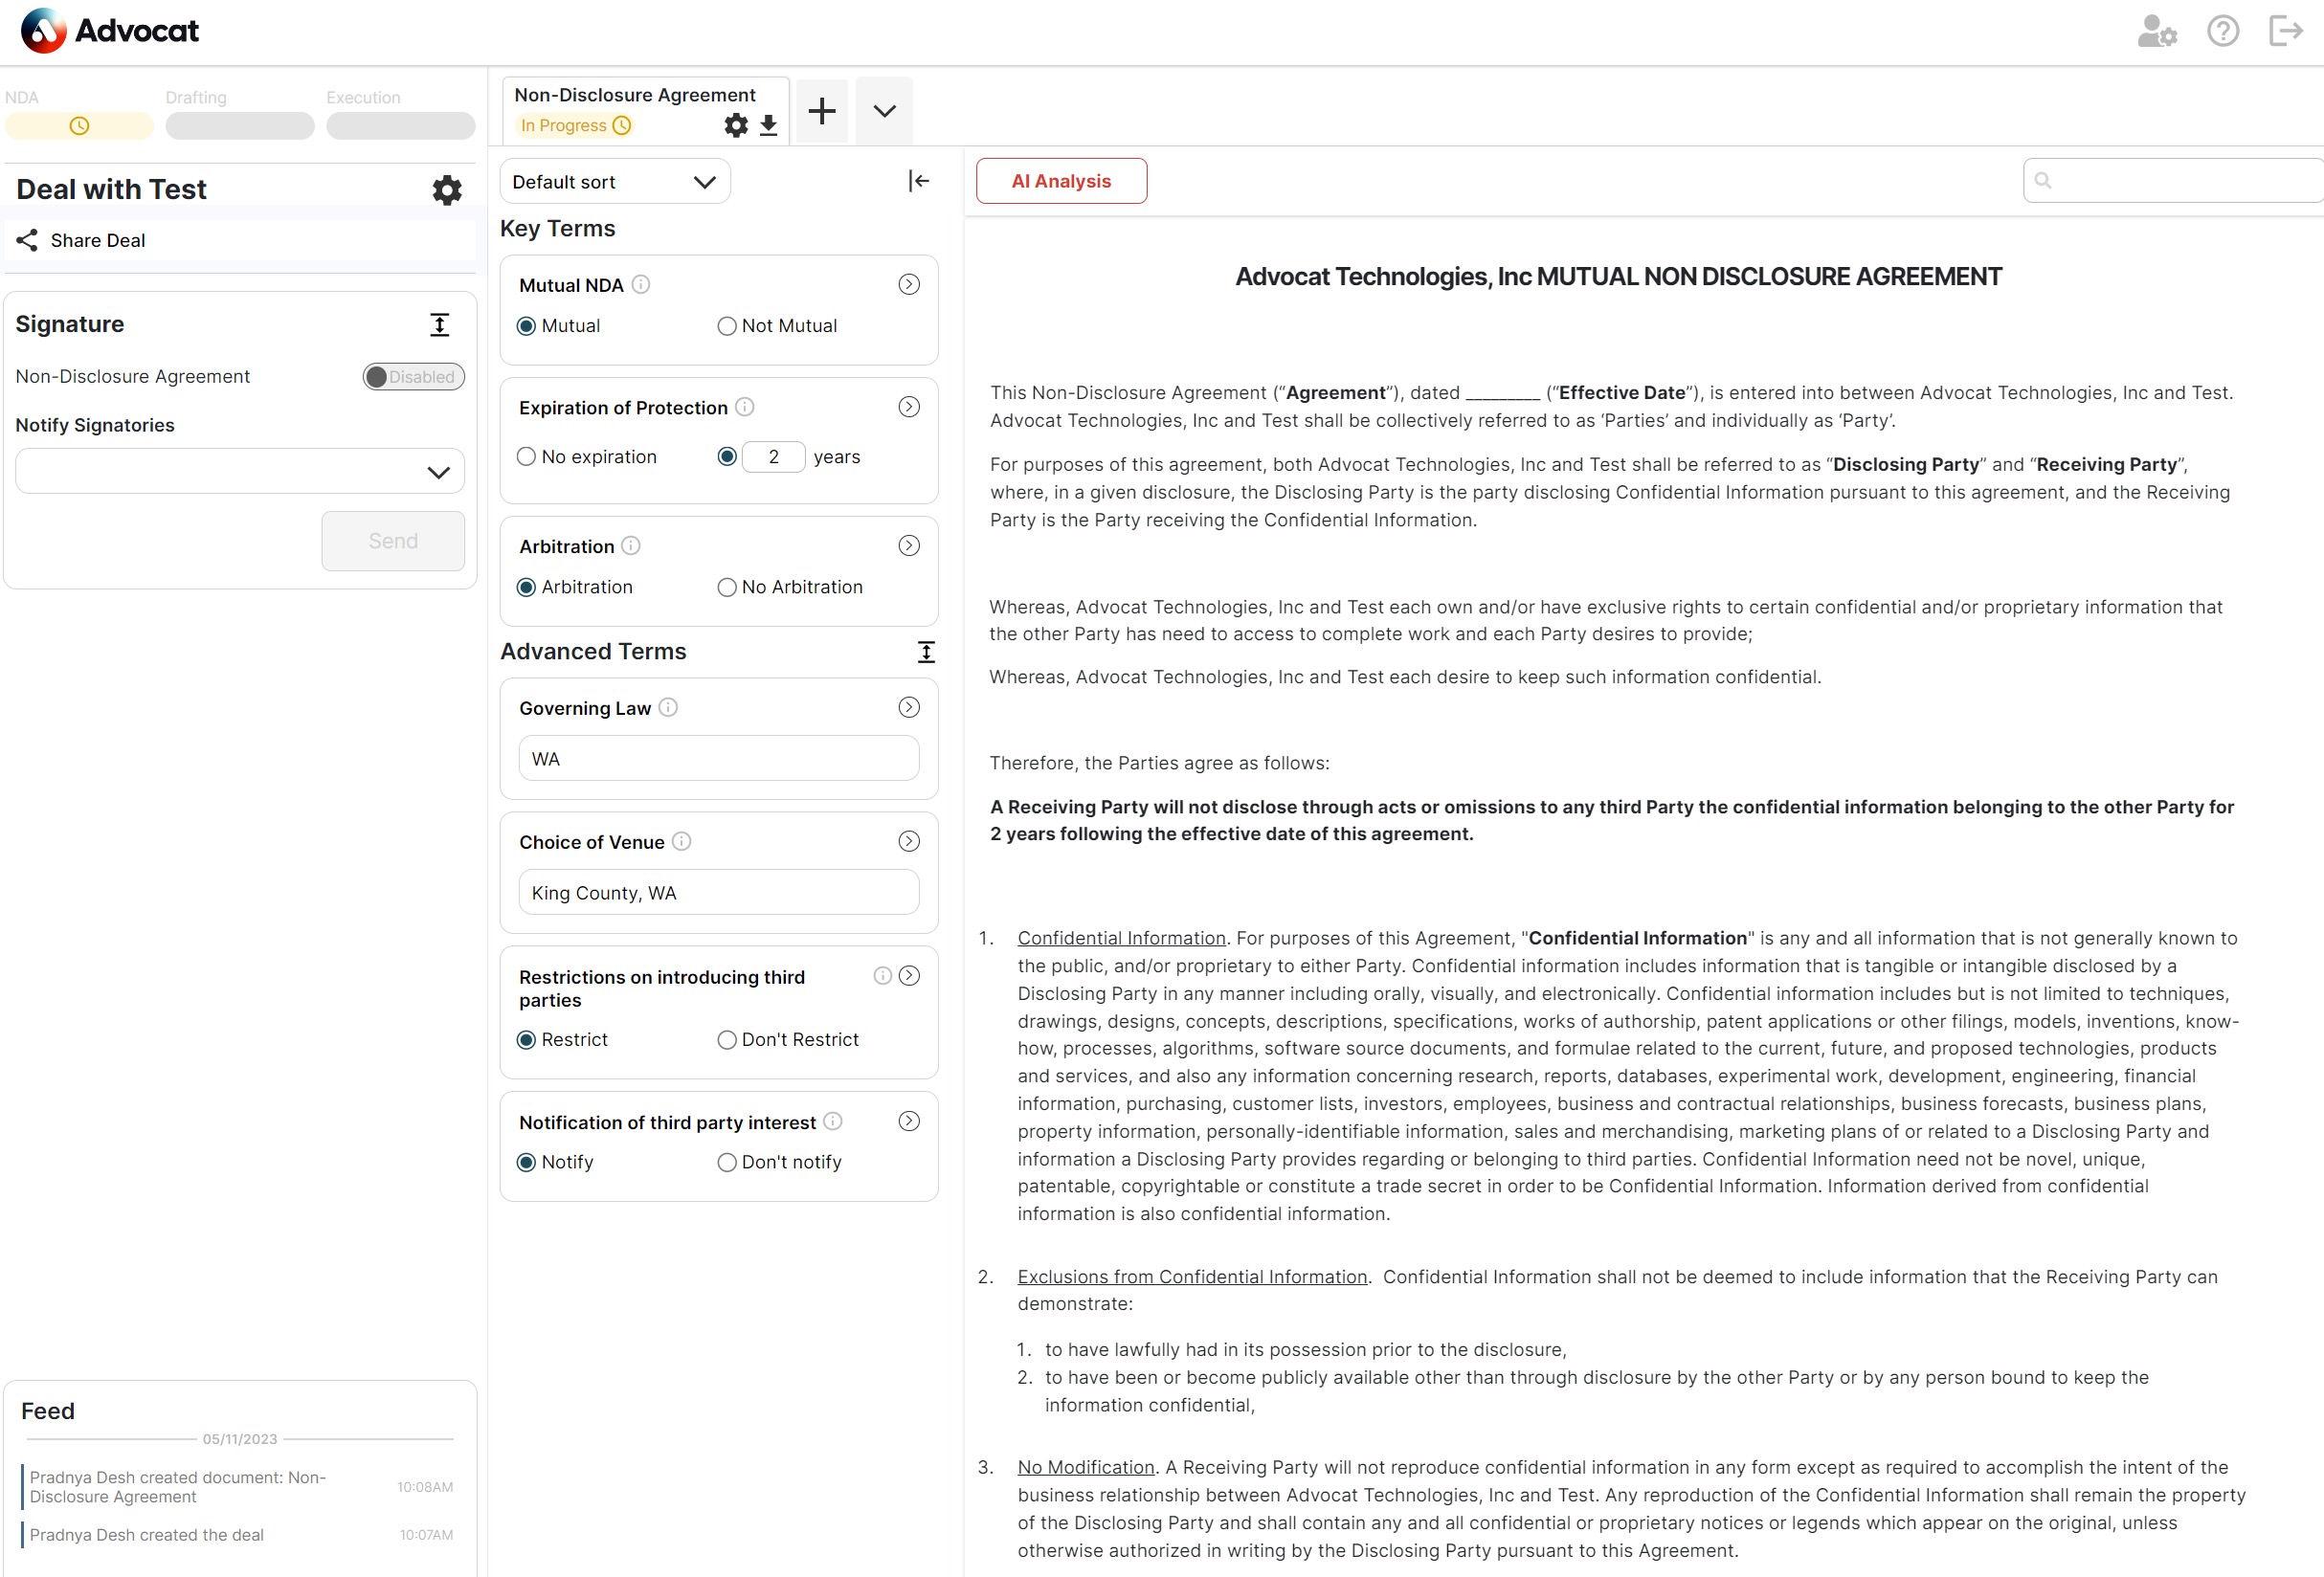2324x1577 pixels.
Task: Show info for Governing Law
Action: 668,708
